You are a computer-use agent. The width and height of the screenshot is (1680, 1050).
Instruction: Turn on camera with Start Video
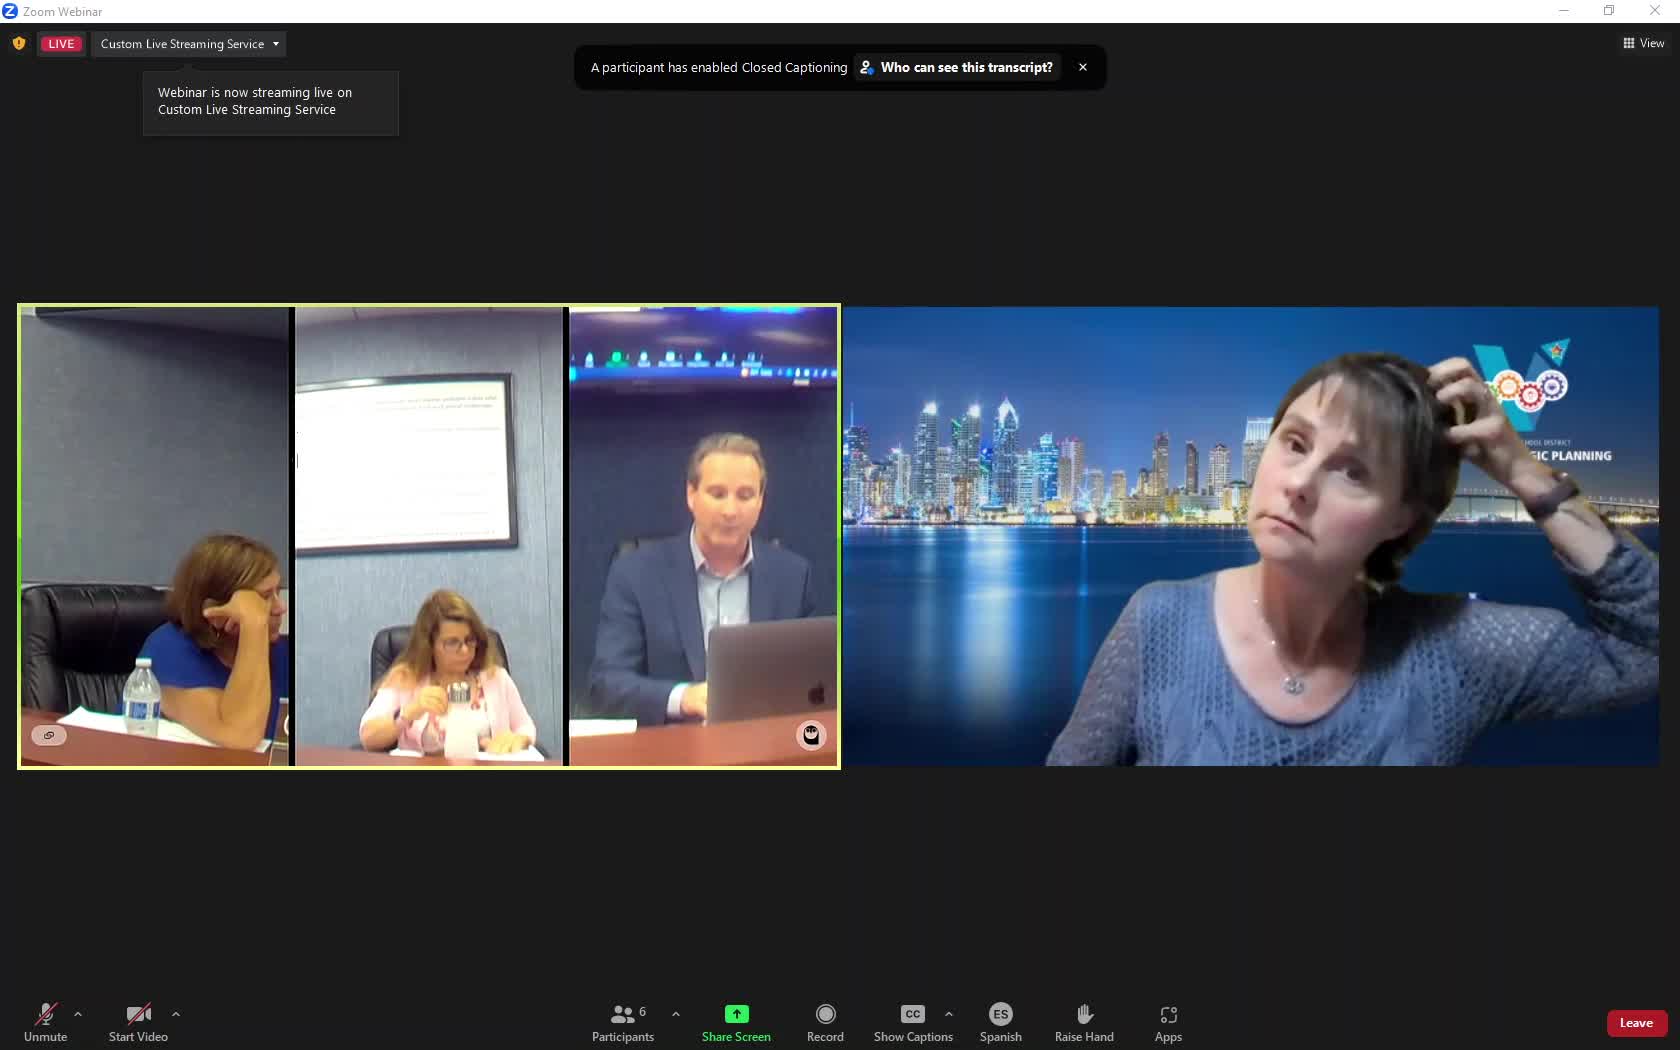click(138, 1014)
